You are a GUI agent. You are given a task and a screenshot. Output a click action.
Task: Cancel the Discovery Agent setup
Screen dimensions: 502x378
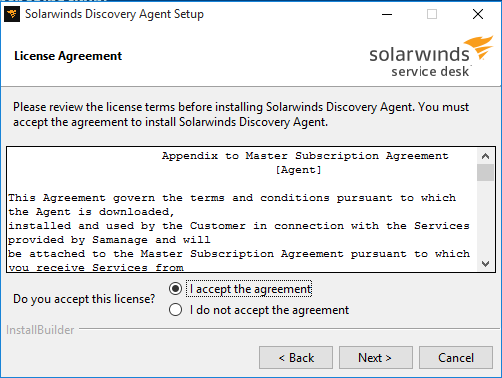(x=456, y=358)
